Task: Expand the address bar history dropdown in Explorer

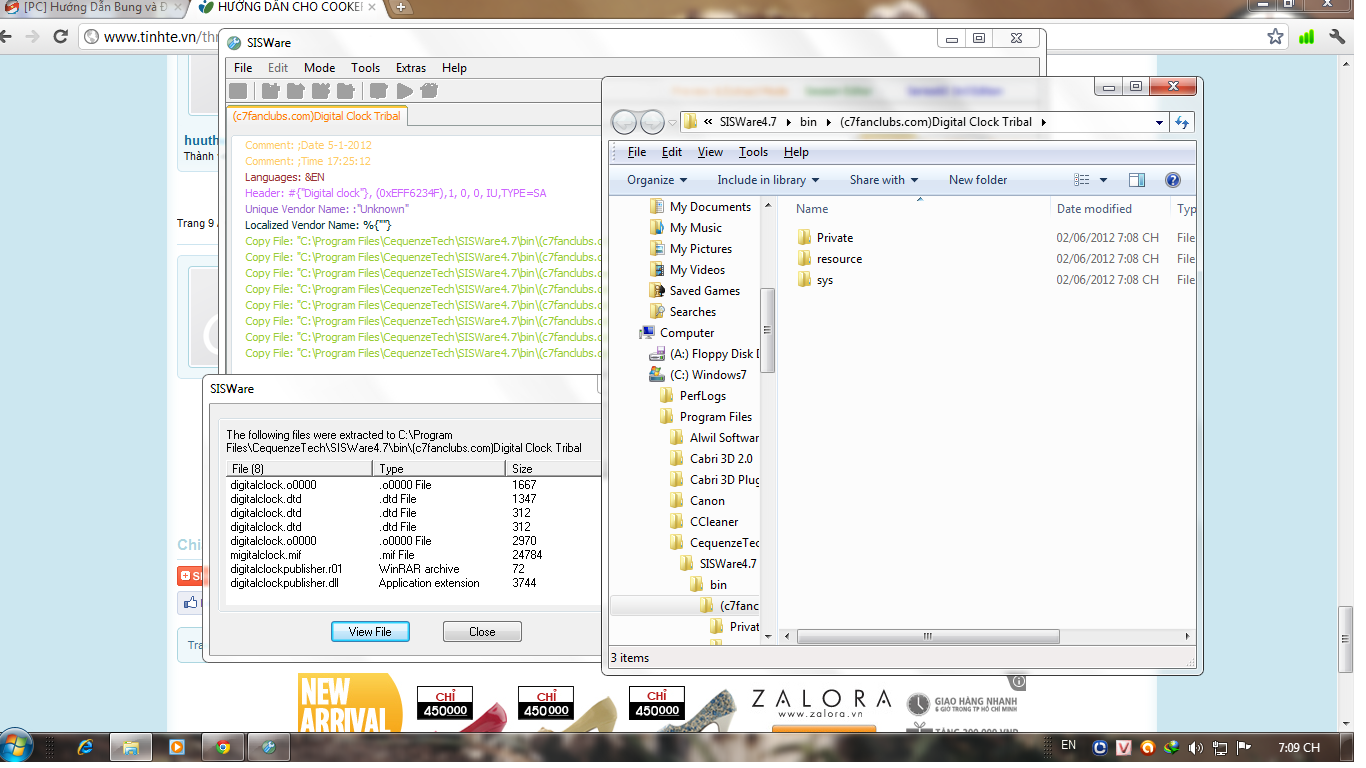Action: coord(1159,122)
